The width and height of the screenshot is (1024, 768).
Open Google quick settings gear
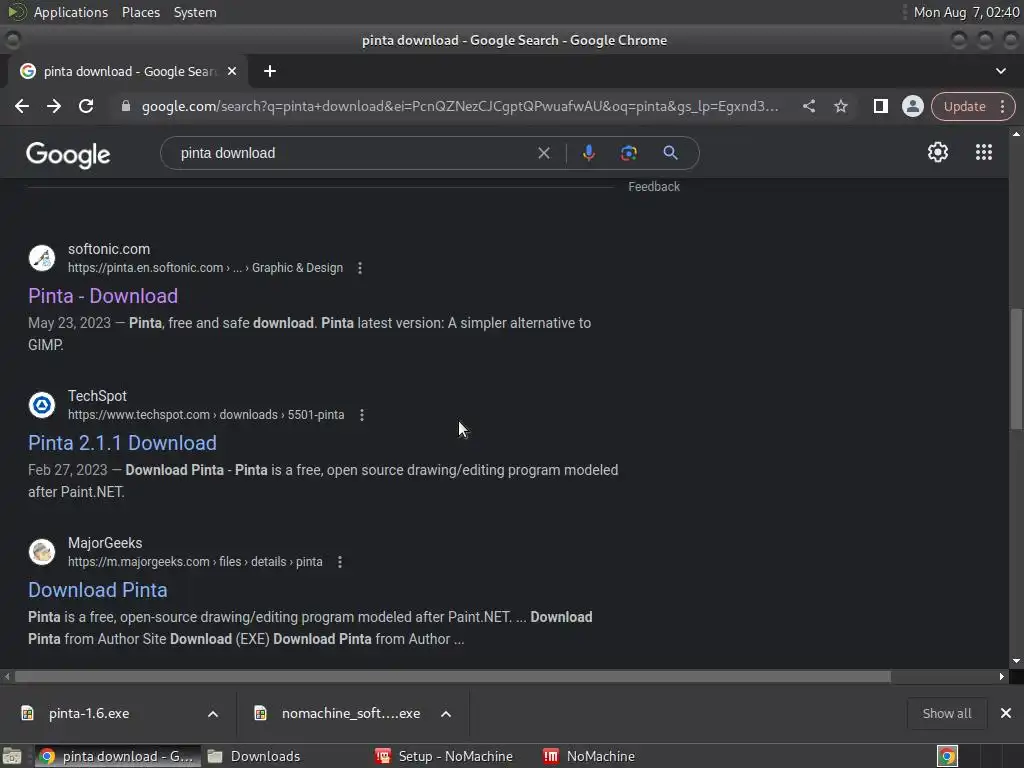point(938,153)
